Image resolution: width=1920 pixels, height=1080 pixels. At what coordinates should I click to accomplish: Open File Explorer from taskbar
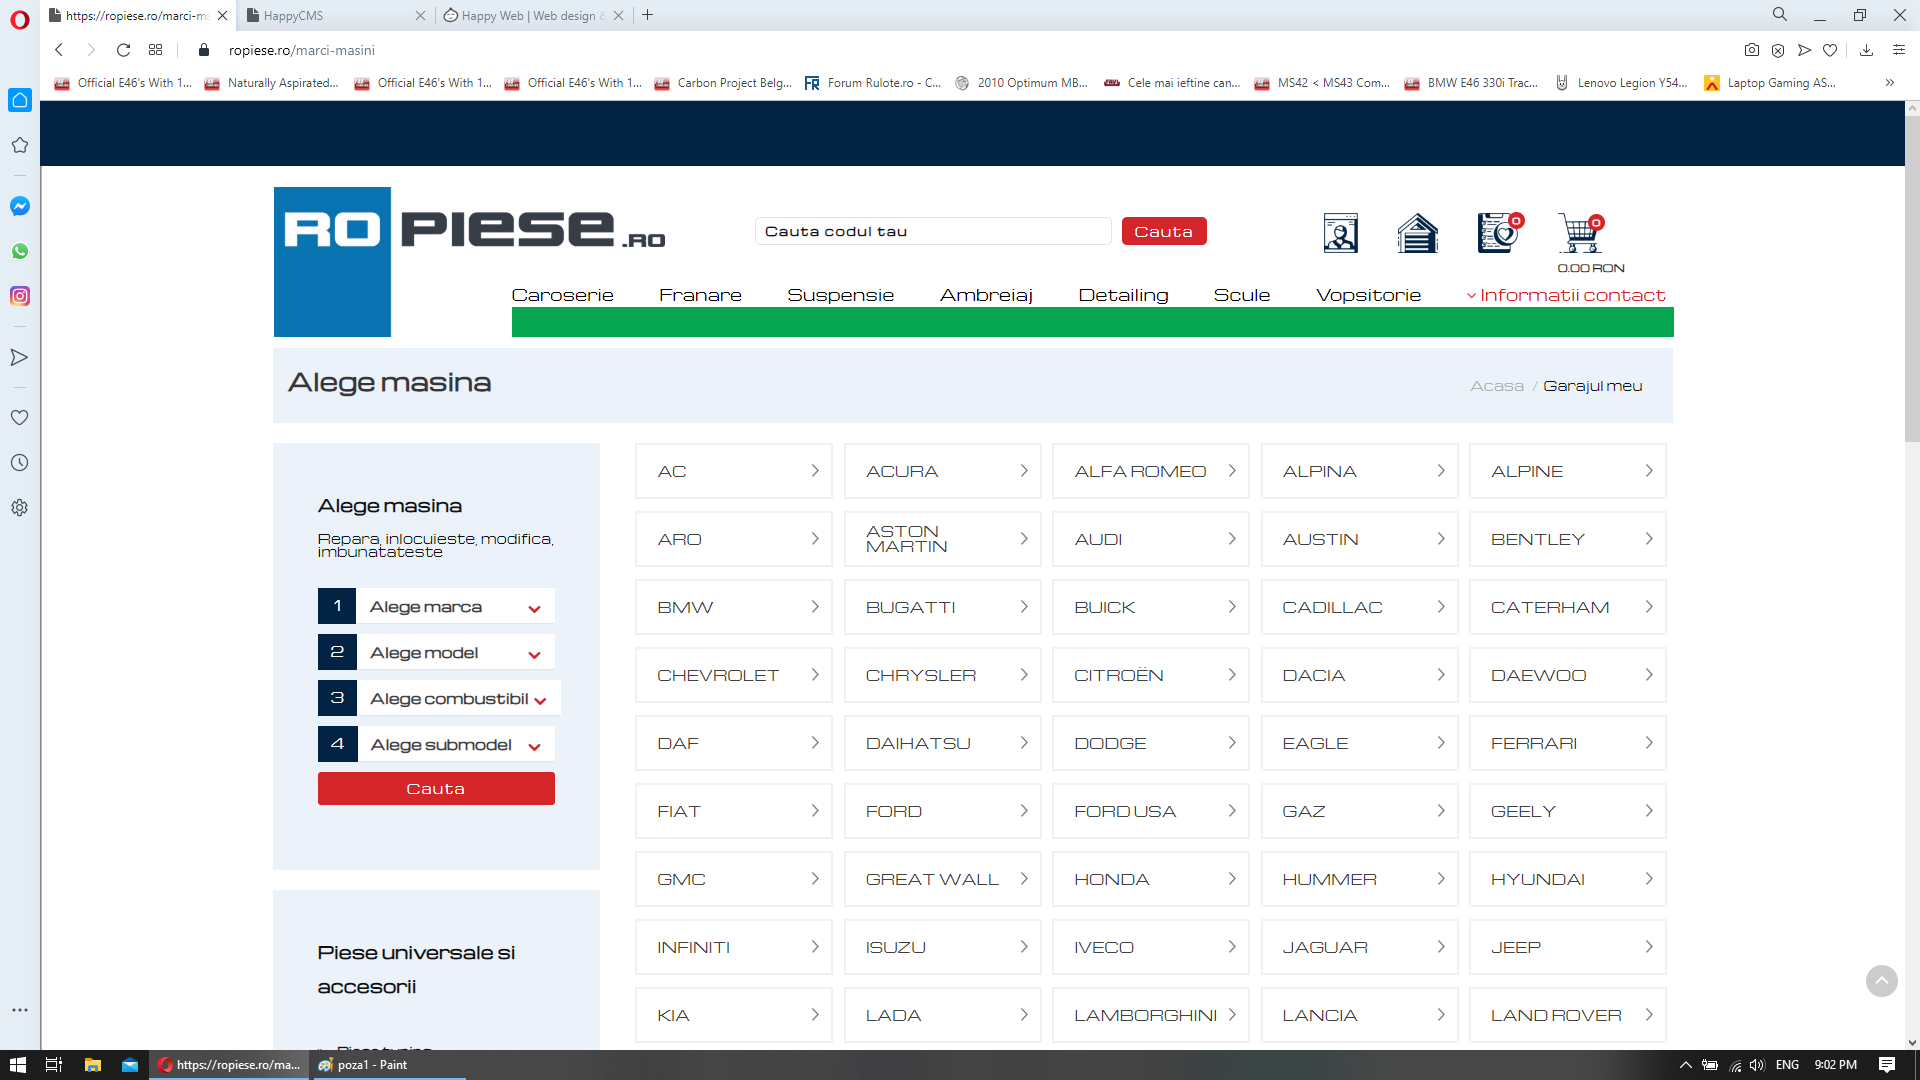click(92, 1065)
